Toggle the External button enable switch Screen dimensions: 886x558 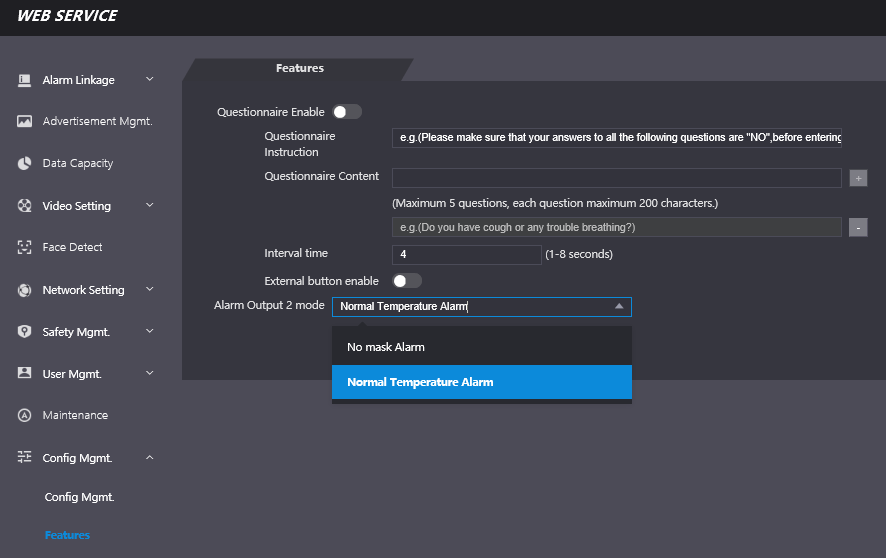[x=407, y=281]
